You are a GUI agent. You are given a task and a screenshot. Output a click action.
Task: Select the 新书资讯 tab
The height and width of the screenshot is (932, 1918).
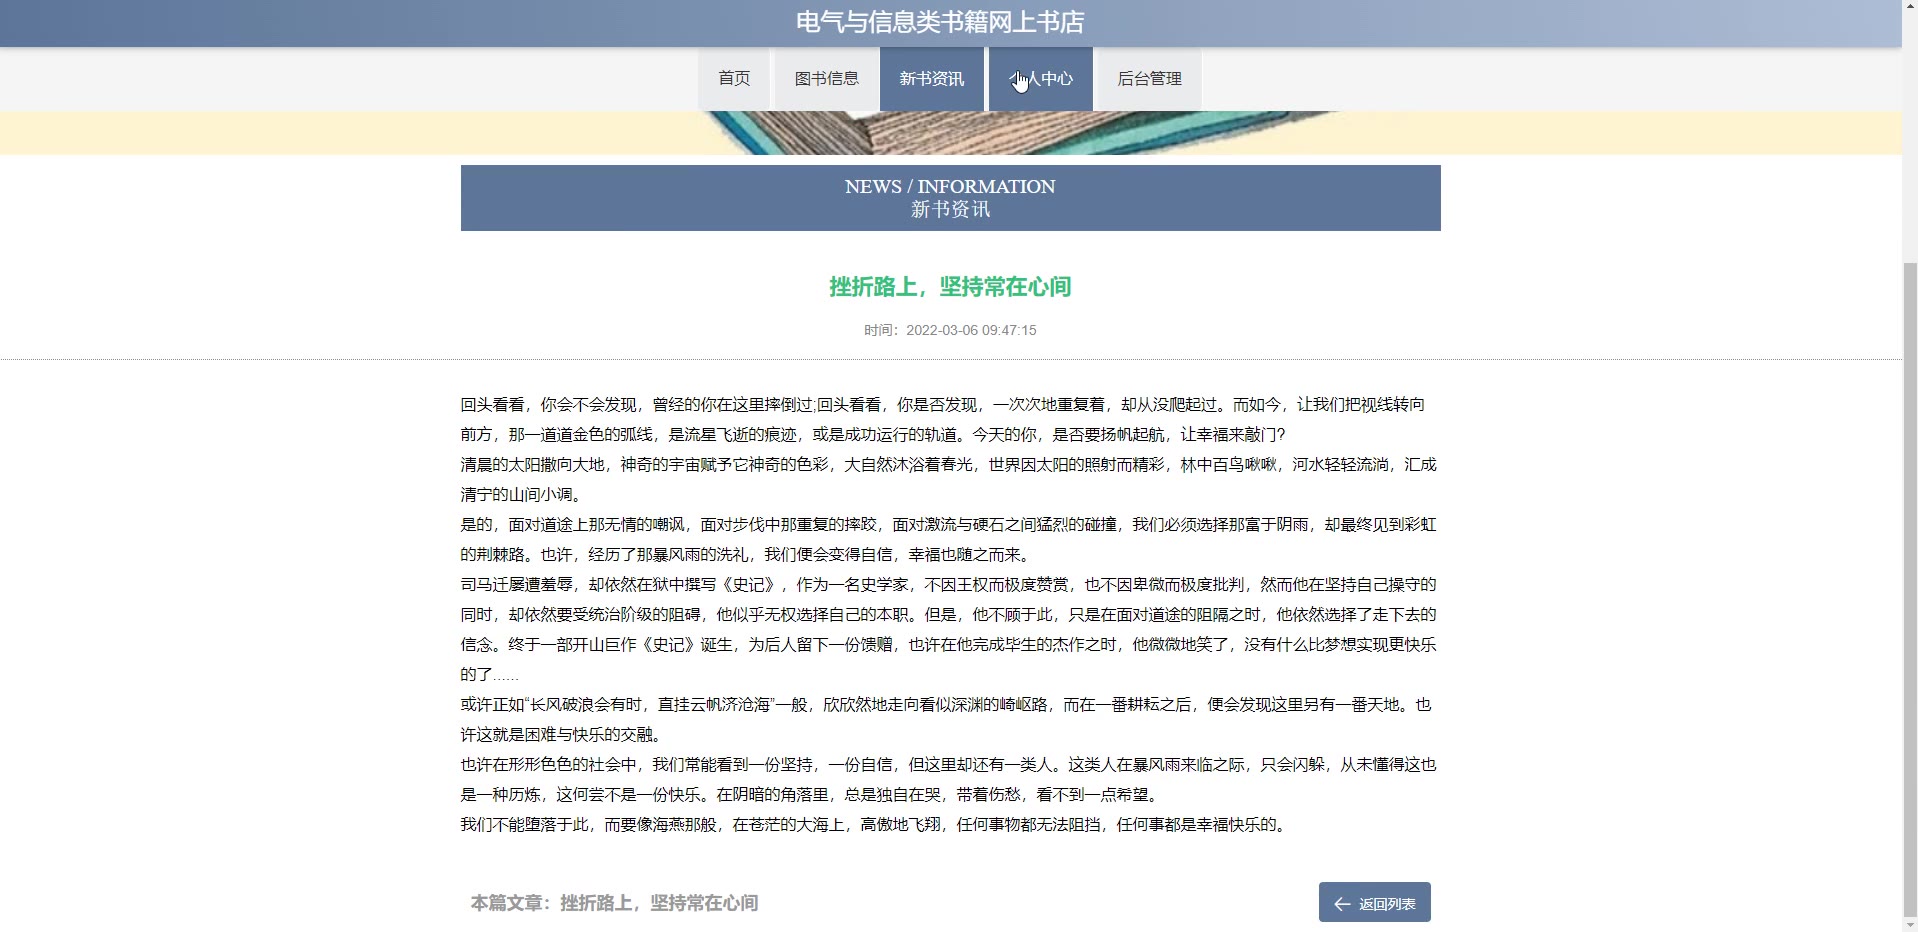[x=931, y=78]
